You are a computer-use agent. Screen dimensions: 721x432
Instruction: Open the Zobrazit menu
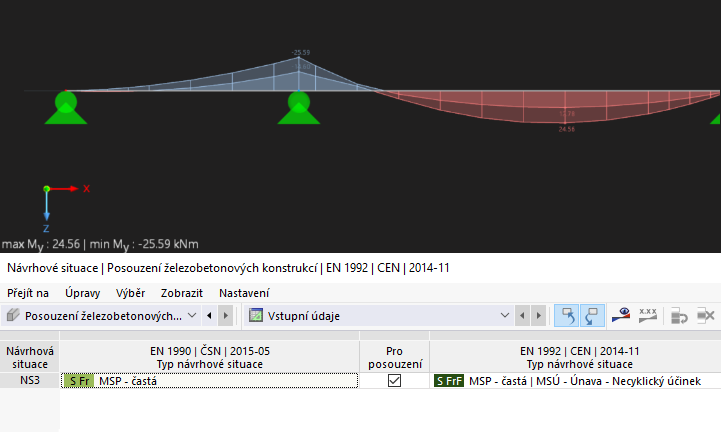(182, 293)
